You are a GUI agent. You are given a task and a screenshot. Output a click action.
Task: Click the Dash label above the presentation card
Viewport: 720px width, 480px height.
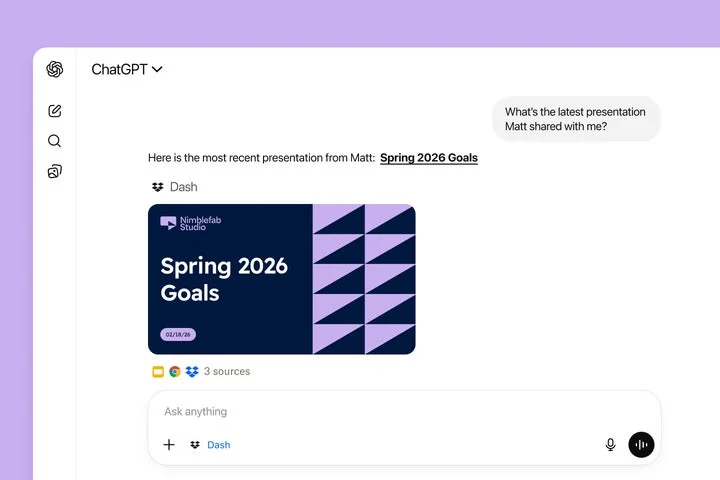(x=184, y=187)
